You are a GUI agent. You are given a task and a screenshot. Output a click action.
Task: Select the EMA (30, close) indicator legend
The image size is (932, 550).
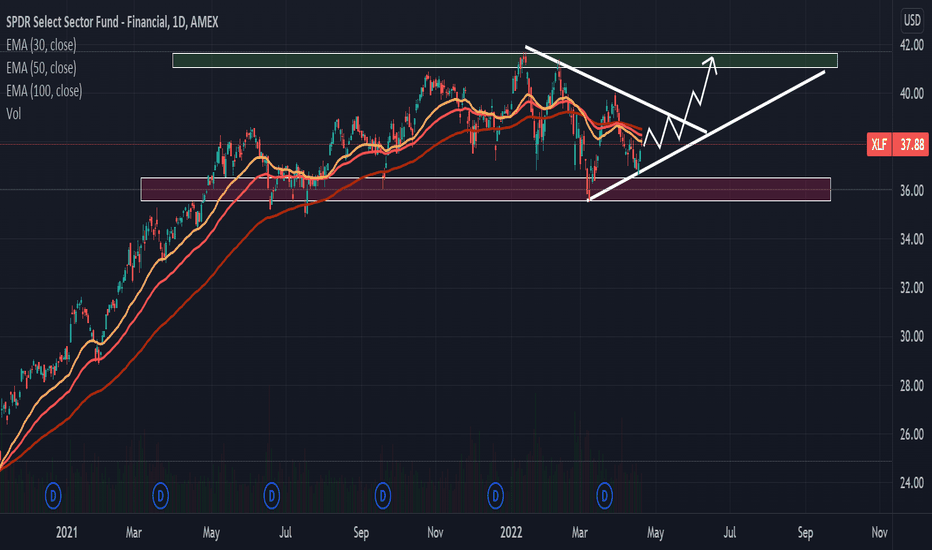[x=41, y=45]
